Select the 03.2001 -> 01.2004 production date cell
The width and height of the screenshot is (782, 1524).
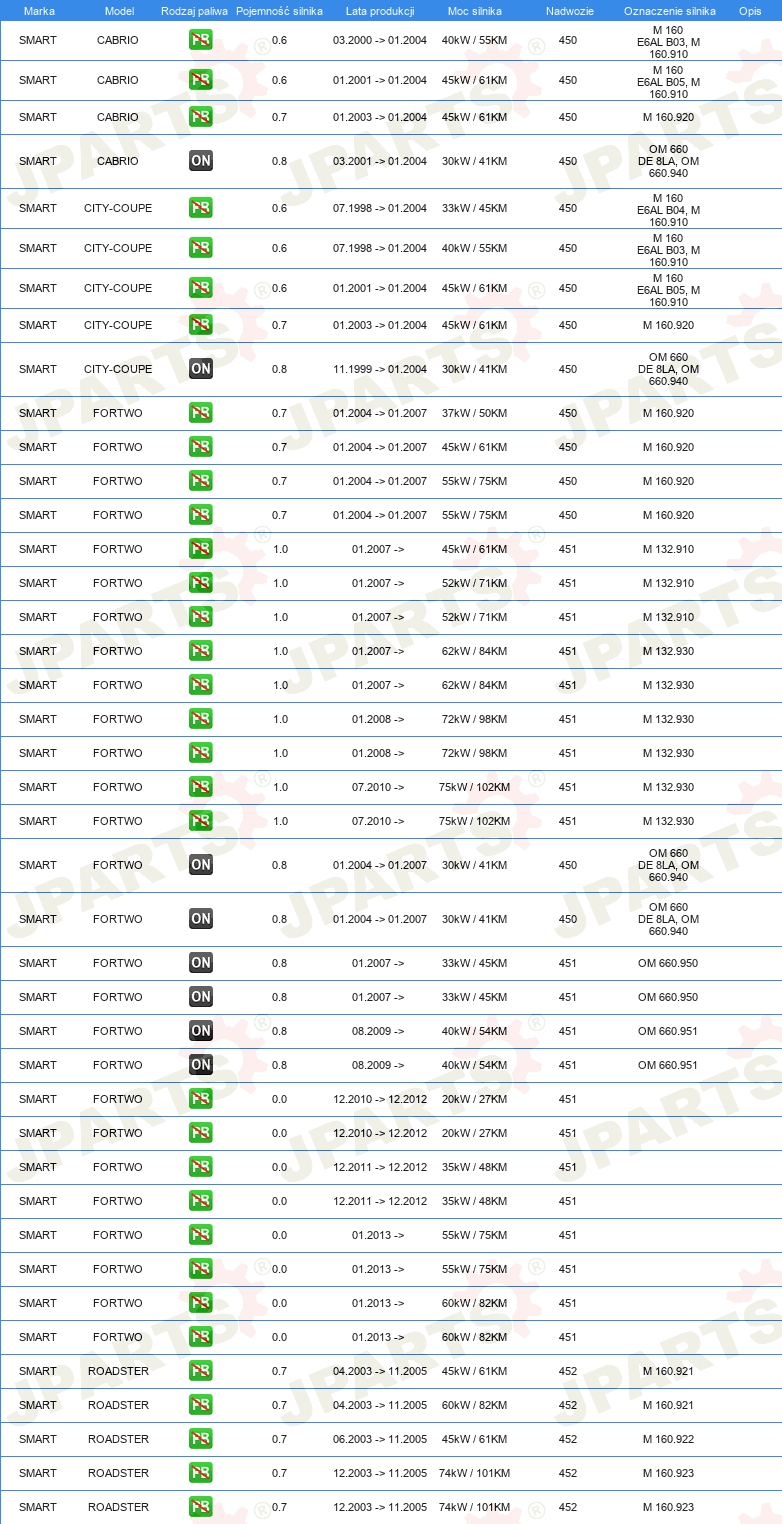380,161
